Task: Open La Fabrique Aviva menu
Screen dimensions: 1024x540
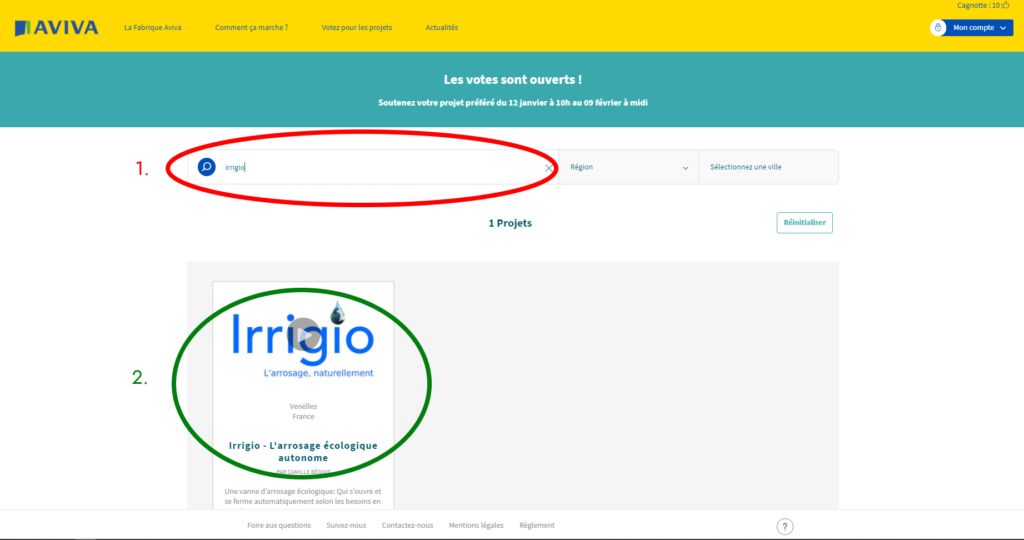Action: 153,27
